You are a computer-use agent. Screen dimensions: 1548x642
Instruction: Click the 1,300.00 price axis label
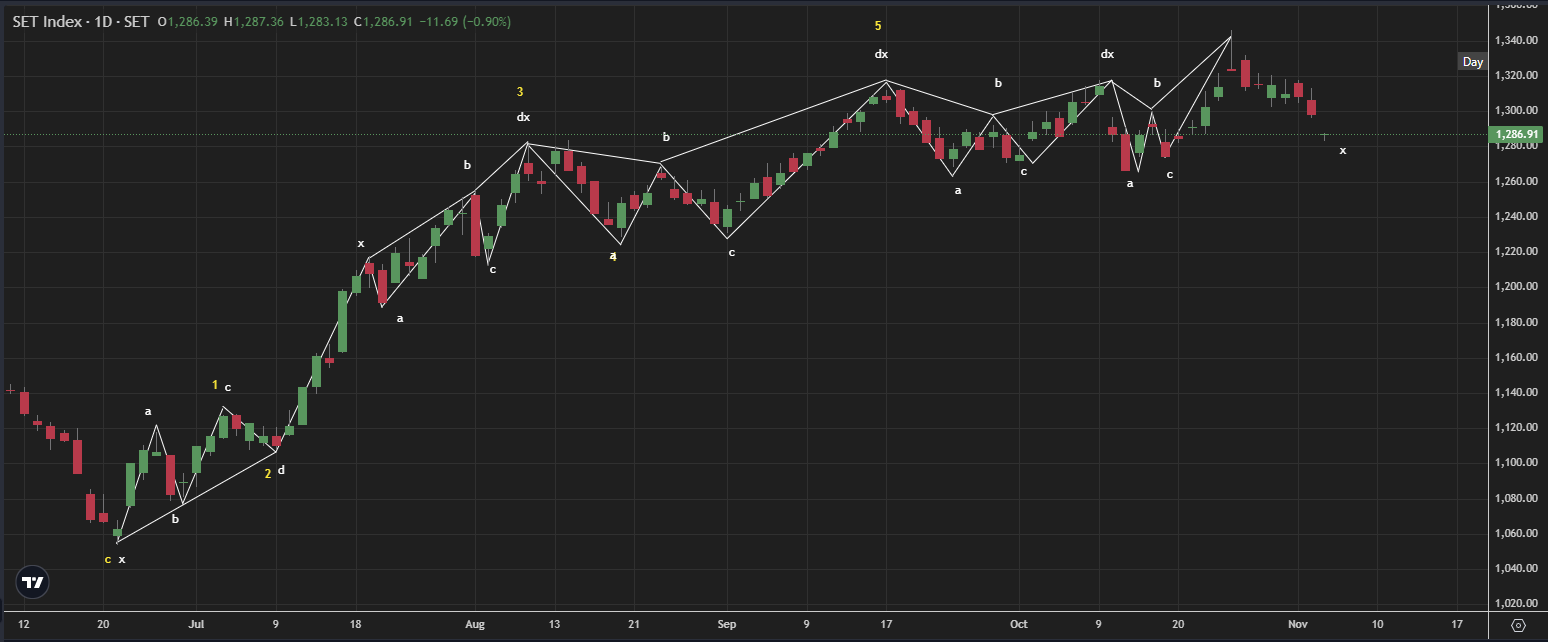point(1514,110)
